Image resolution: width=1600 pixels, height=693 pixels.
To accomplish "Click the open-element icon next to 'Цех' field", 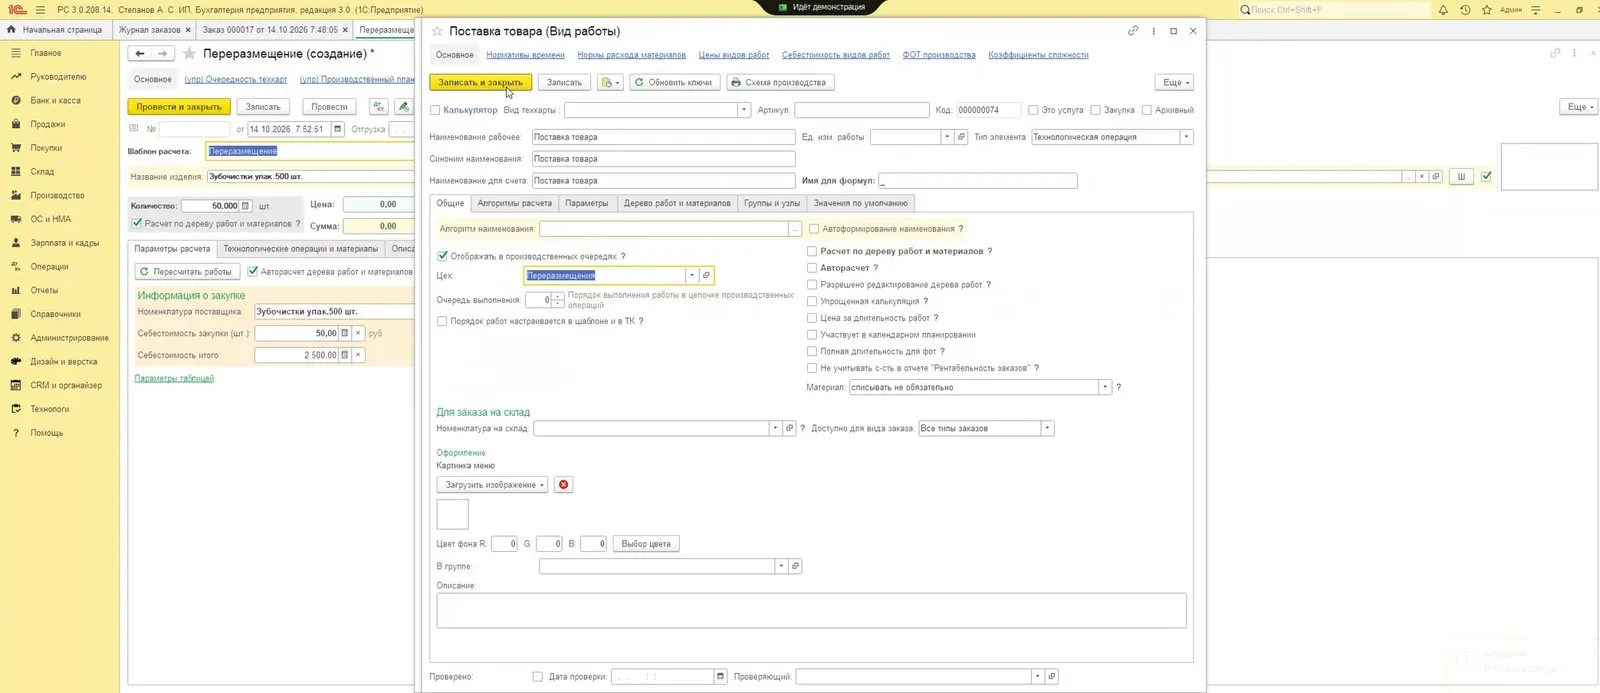I will [x=706, y=275].
